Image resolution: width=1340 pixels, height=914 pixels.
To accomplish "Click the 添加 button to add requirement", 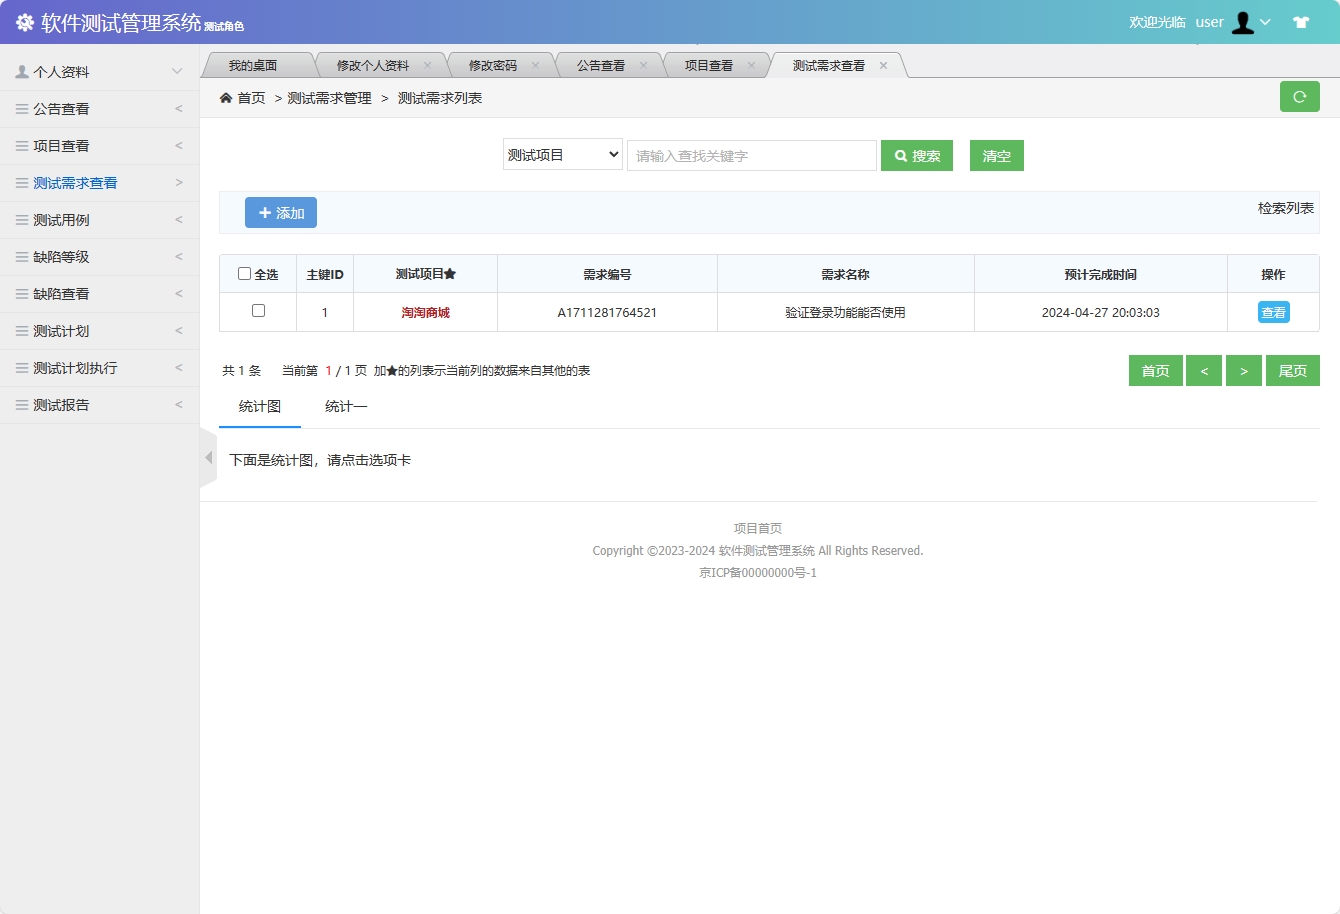I will point(280,212).
